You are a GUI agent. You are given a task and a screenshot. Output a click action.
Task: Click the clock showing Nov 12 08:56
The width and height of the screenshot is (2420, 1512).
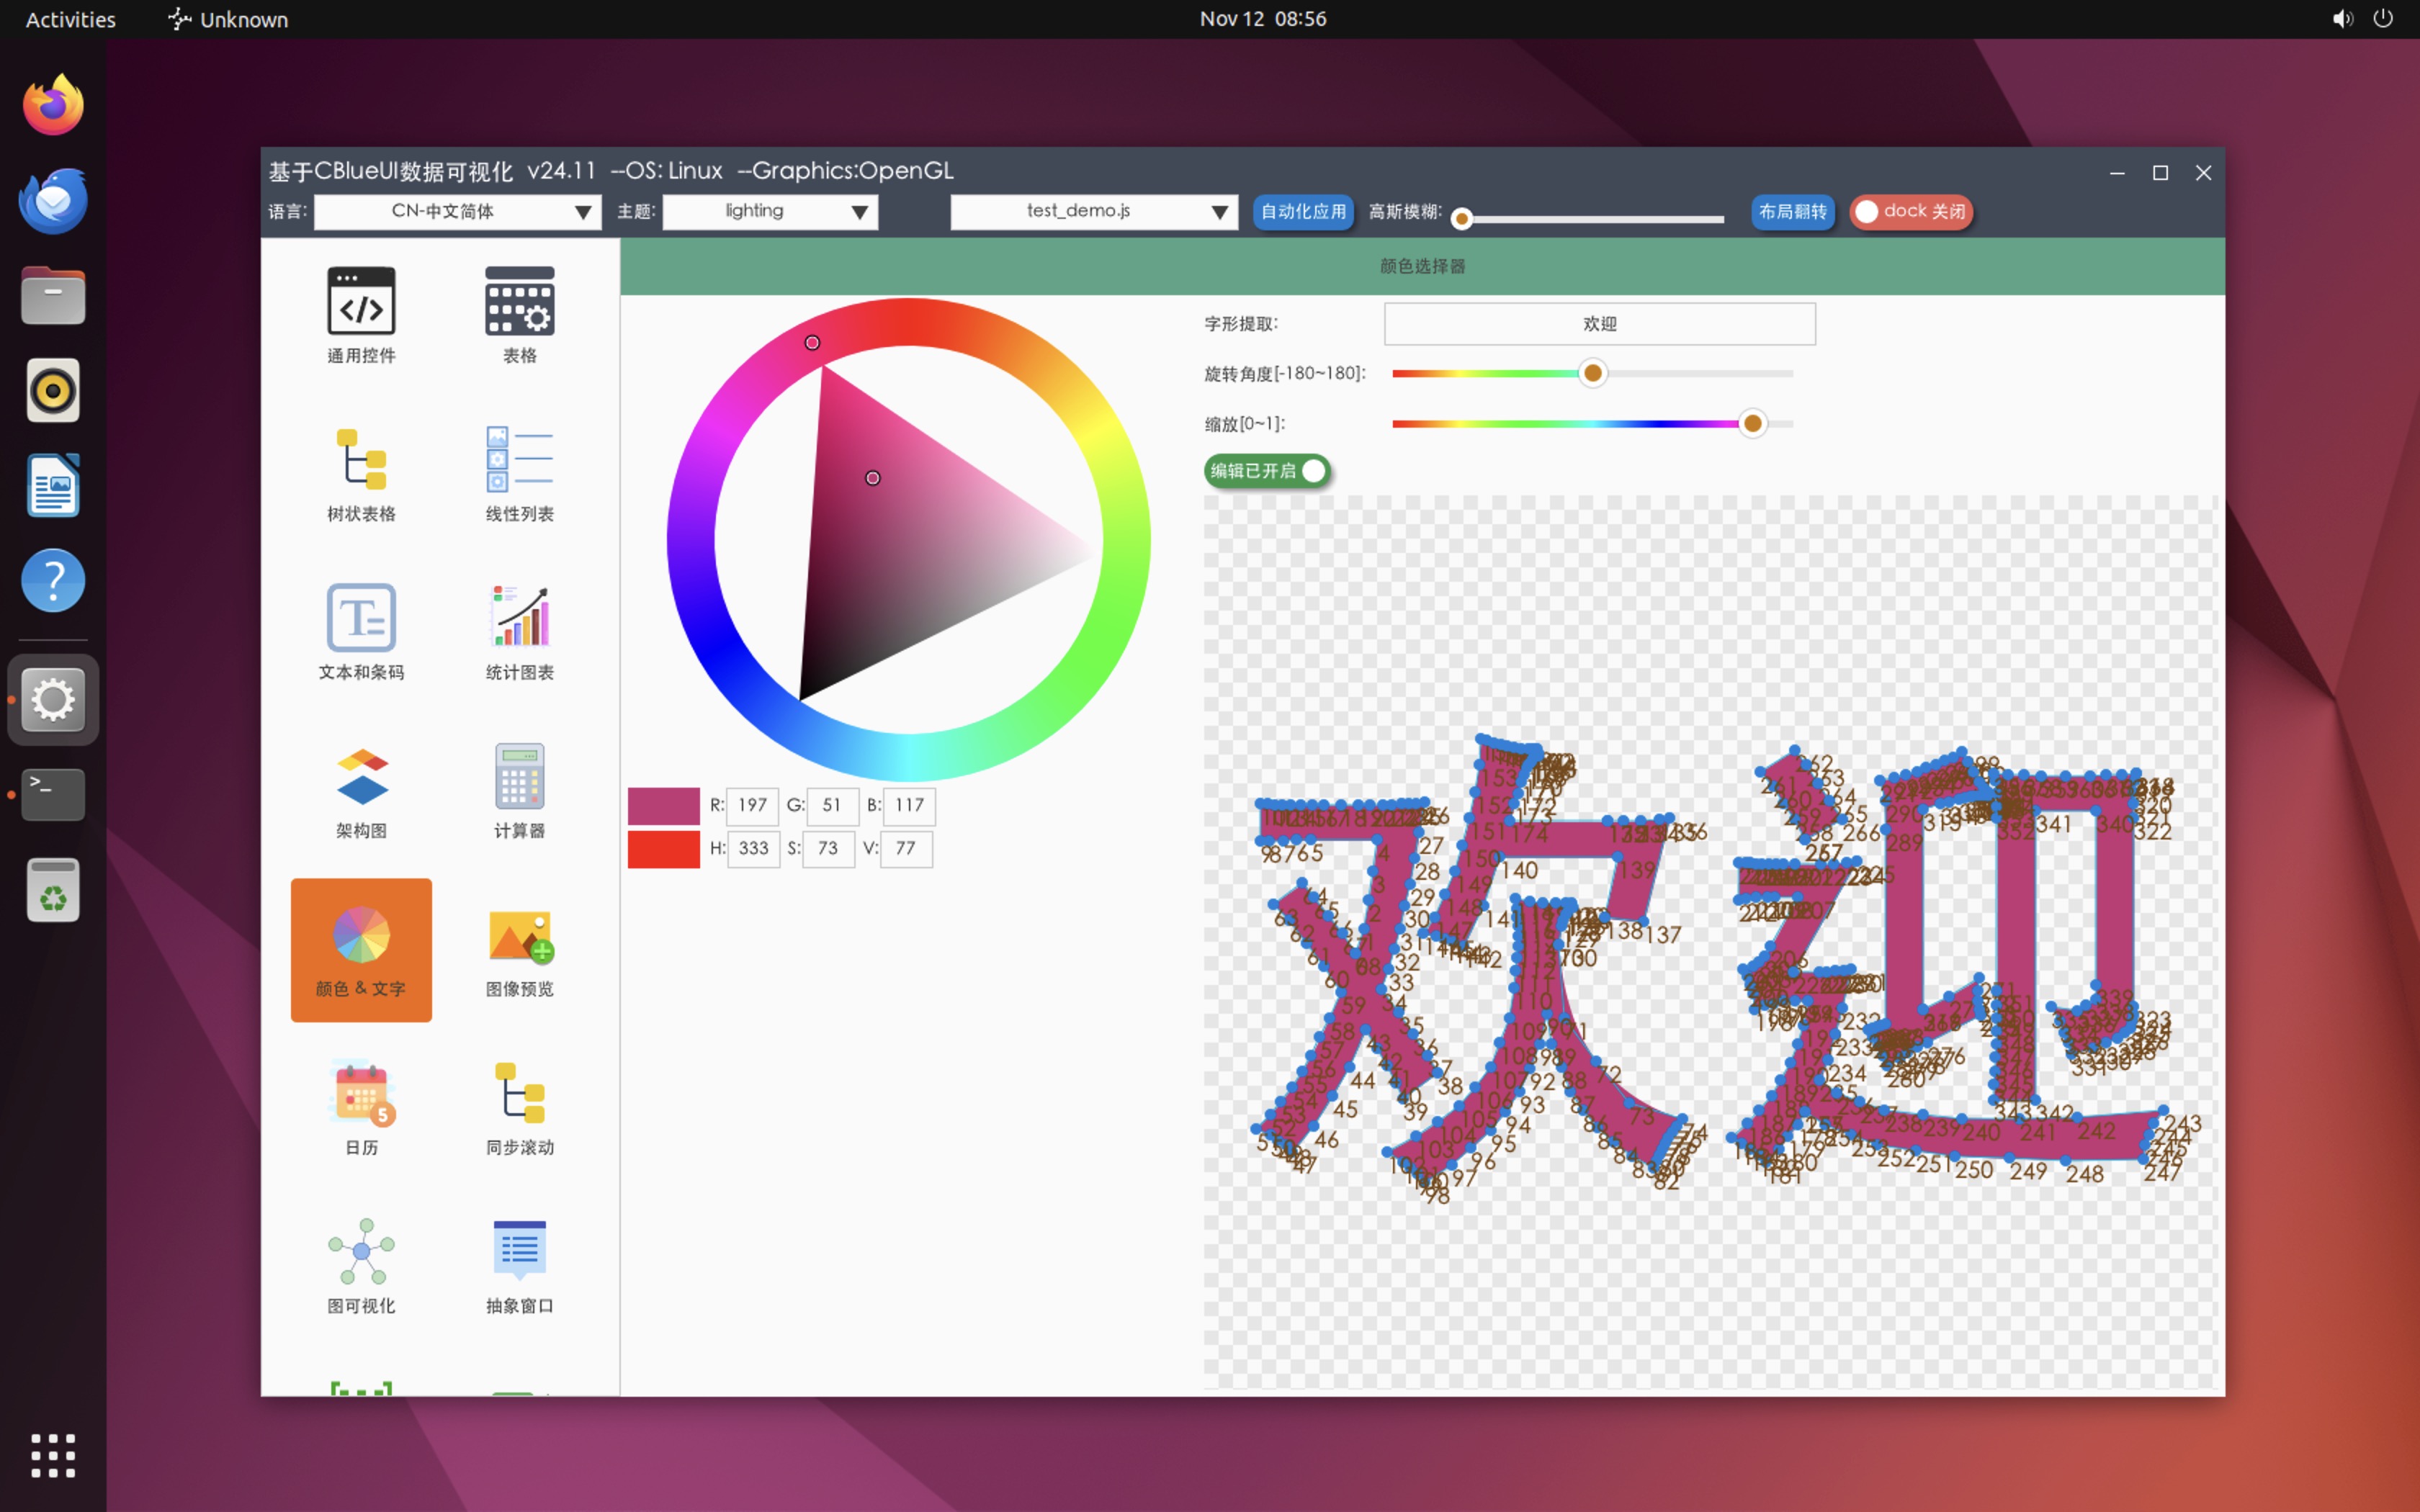coord(1262,19)
